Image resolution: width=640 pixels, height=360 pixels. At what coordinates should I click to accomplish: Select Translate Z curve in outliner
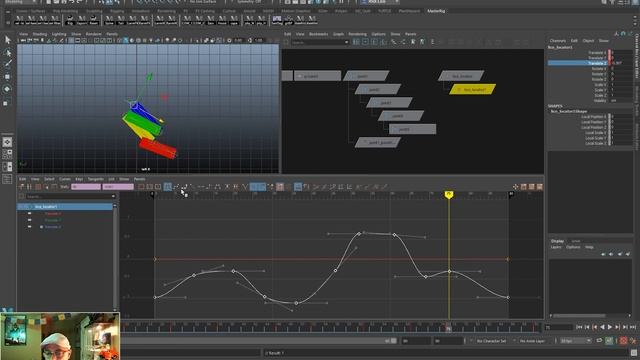pos(53,227)
